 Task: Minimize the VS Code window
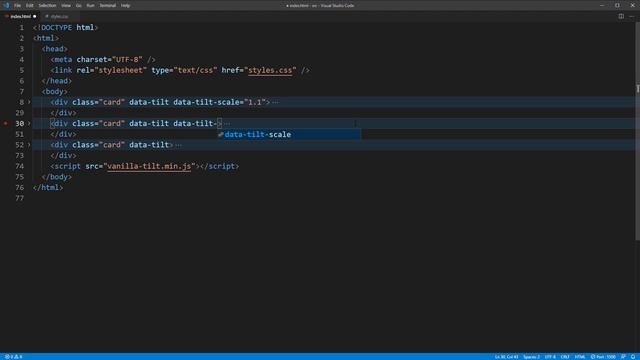tap(602, 6)
